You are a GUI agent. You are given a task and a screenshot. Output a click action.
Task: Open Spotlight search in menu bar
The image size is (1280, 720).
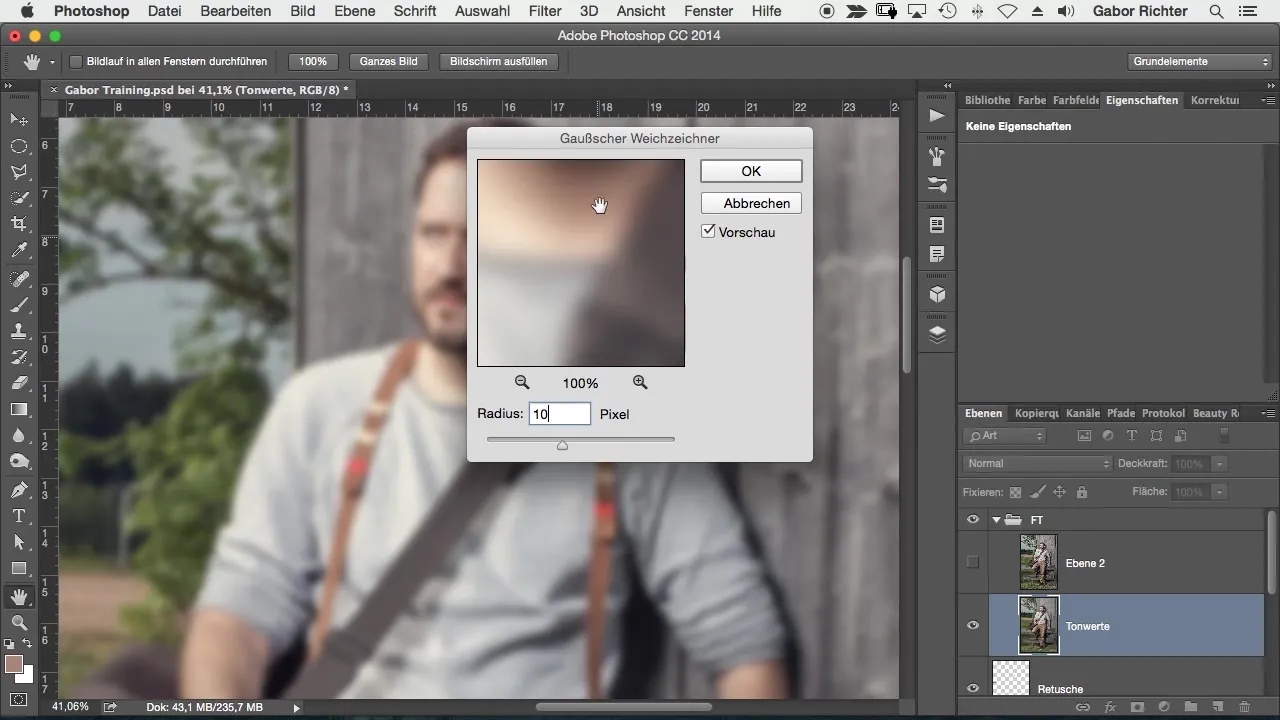click(x=1216, y=12)
